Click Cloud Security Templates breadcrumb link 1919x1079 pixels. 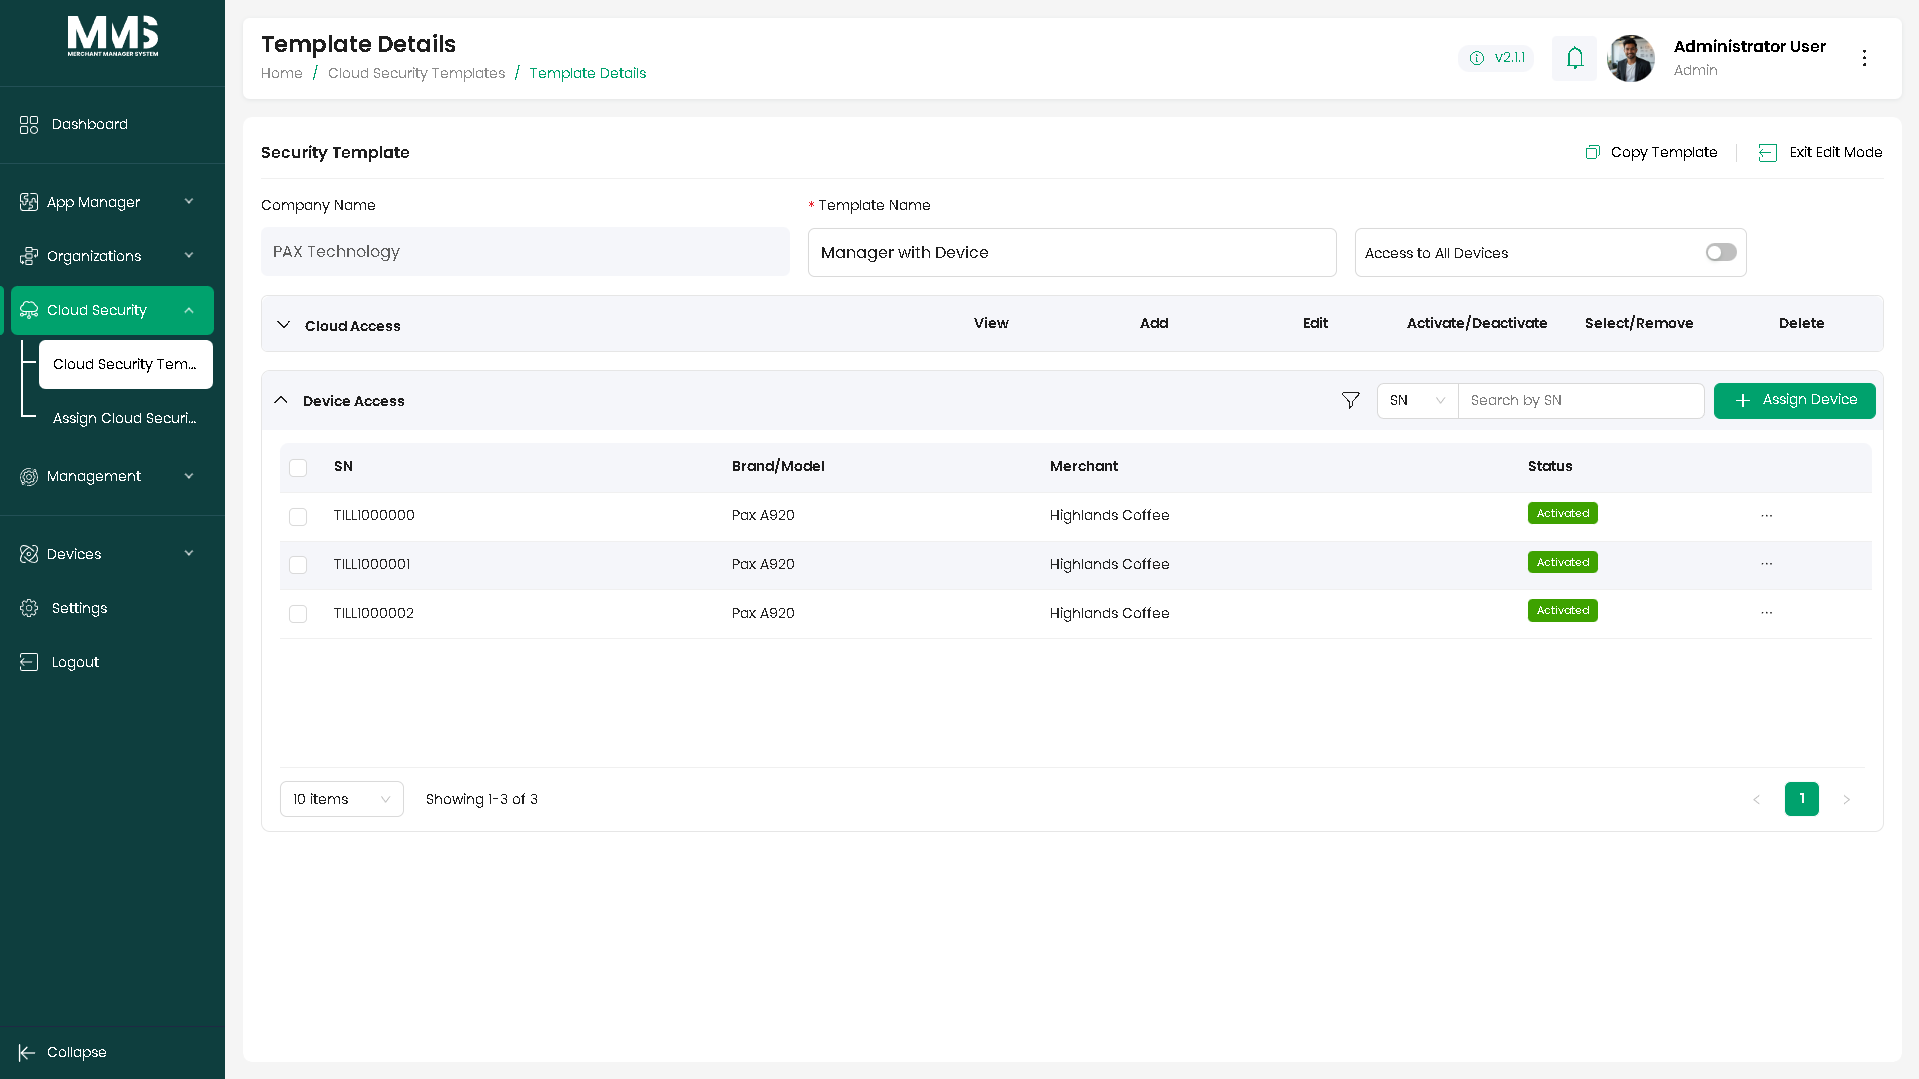[417, 73]
